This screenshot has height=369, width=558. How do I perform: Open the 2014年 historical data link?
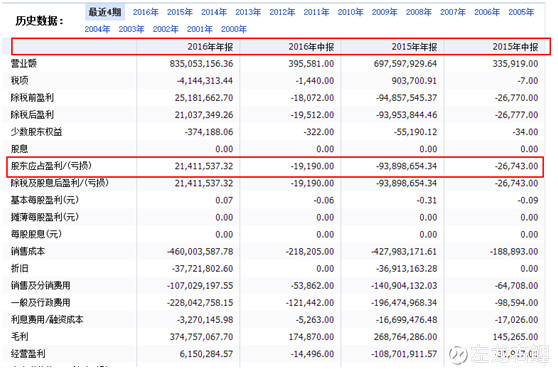[214, 12]
